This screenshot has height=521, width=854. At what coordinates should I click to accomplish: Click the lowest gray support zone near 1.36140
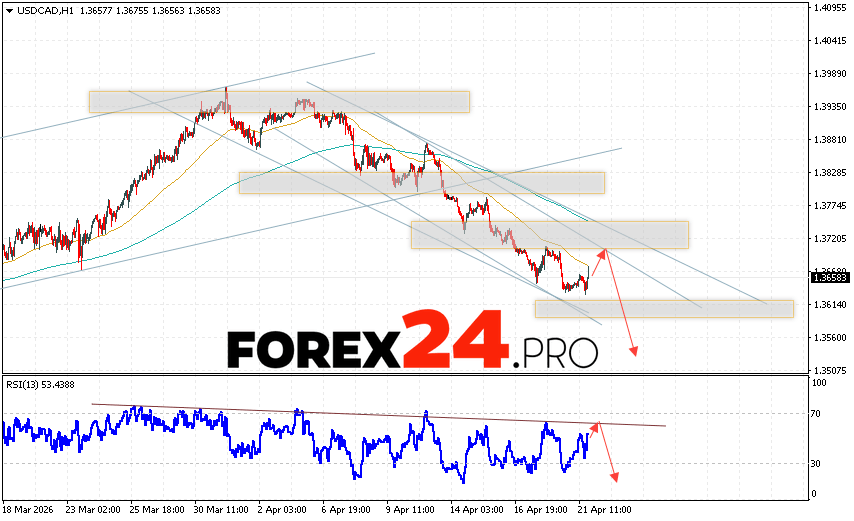(664, 309)
